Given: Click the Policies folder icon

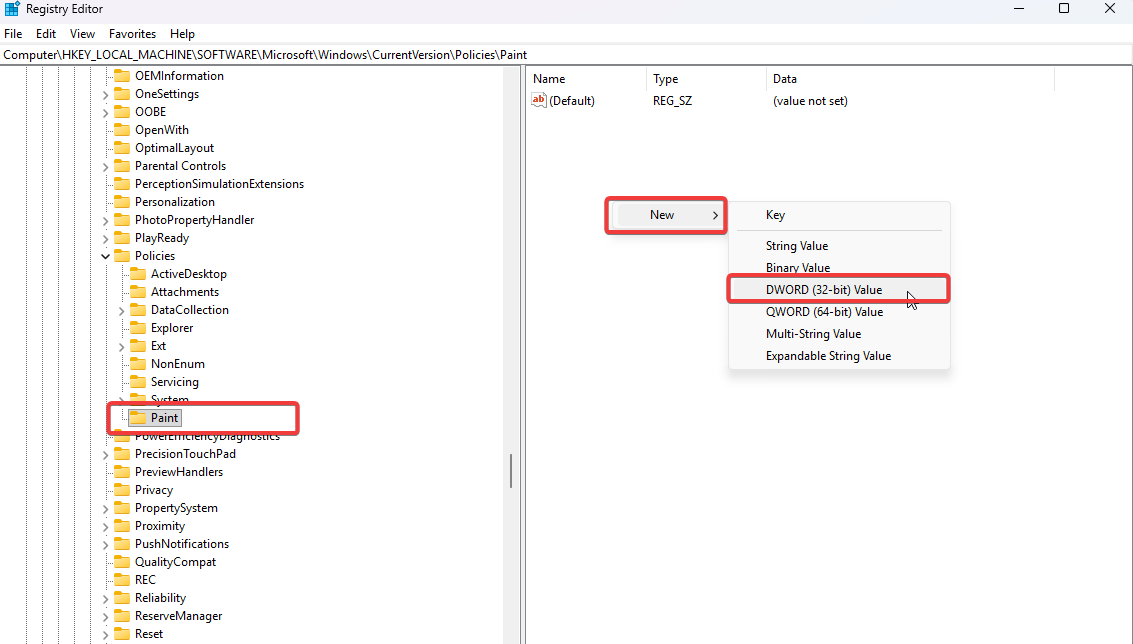Looking at the screenshot, I should click(122, 255).
